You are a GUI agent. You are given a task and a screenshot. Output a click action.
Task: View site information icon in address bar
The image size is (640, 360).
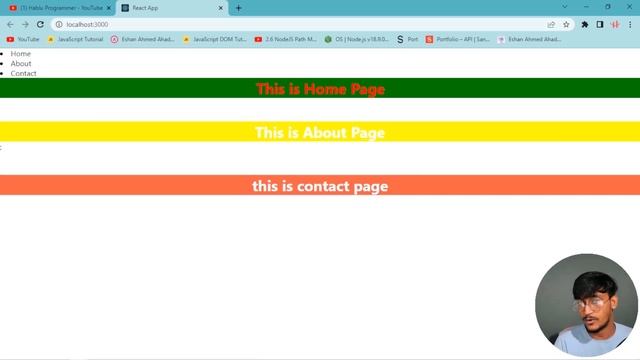click(x=59, y=24)
